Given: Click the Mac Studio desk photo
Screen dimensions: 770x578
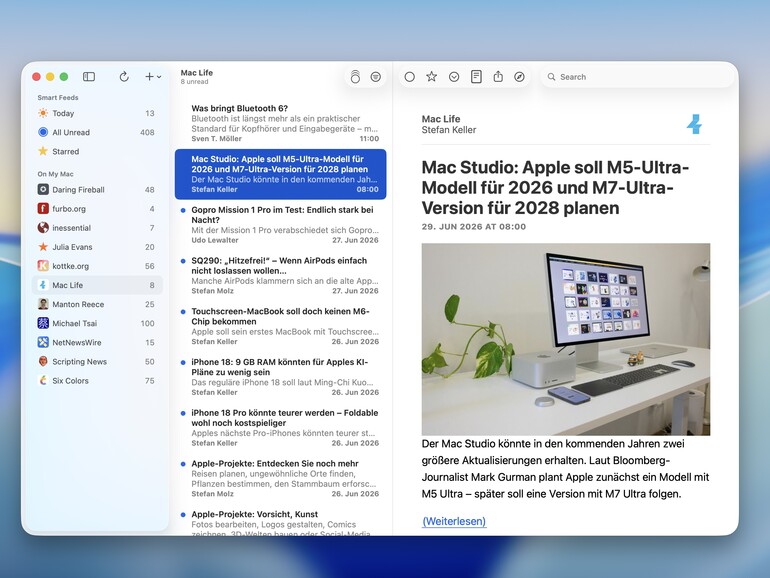Looking at the screenshot, I should (x=566, y=339).
